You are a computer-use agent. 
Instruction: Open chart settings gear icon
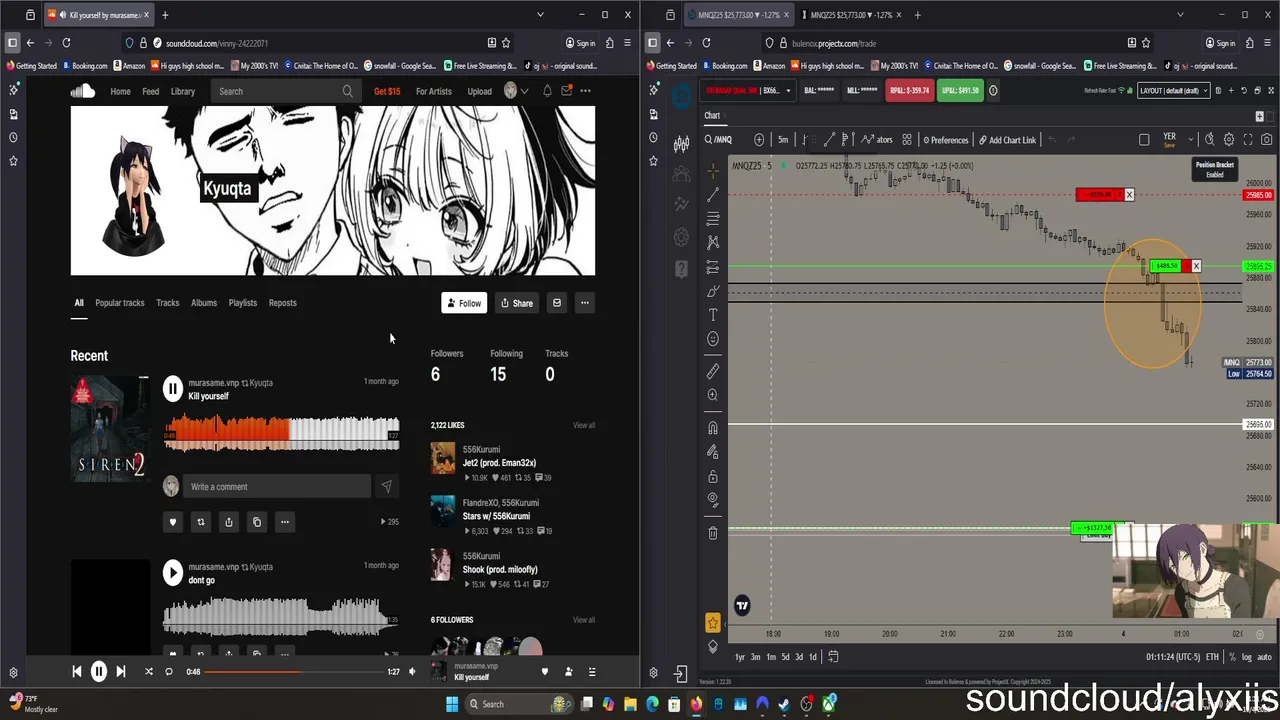(1229, 140)
